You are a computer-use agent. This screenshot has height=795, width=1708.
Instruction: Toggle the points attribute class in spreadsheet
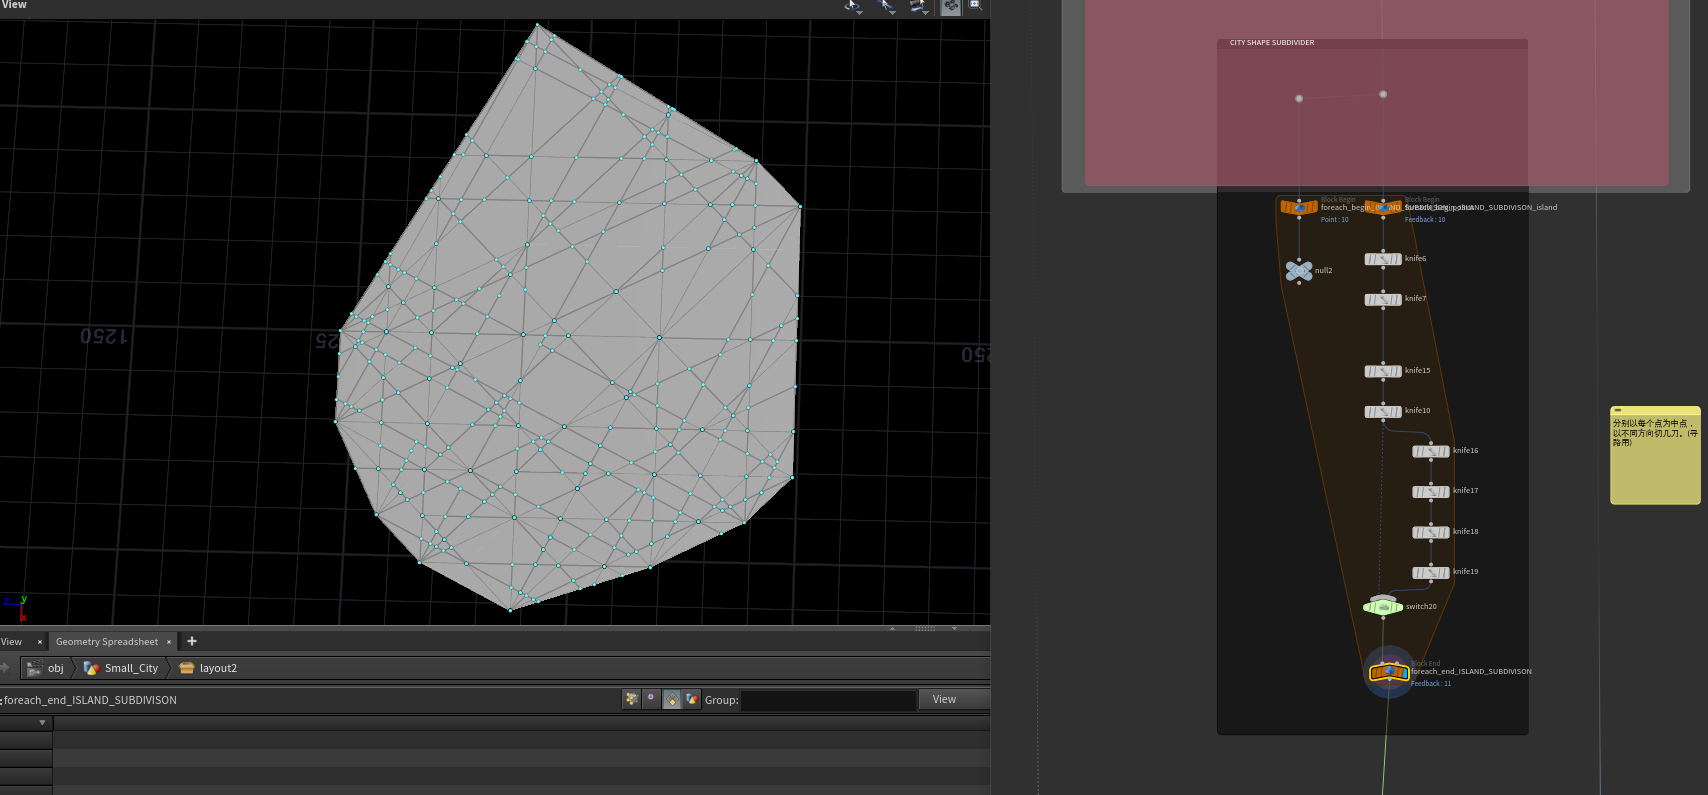pyautogui.click(x=631, y=700)
